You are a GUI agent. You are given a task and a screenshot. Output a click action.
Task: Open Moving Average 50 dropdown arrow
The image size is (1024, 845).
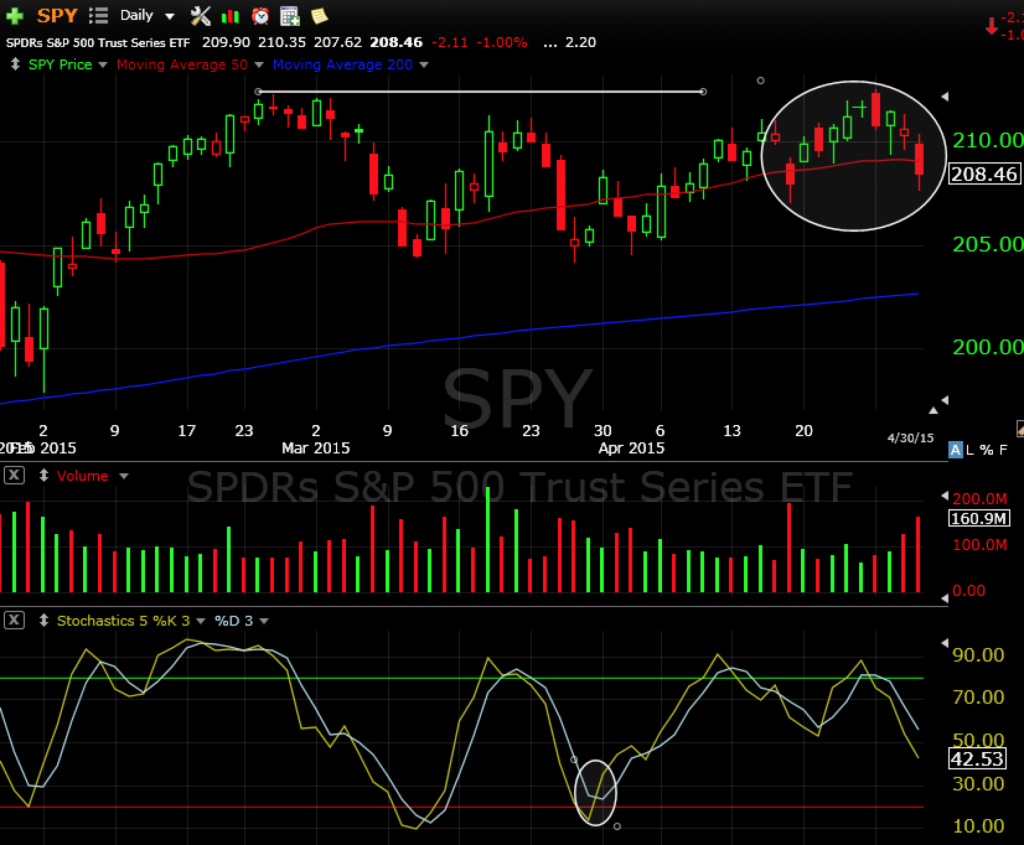click(x=259, y=65)
